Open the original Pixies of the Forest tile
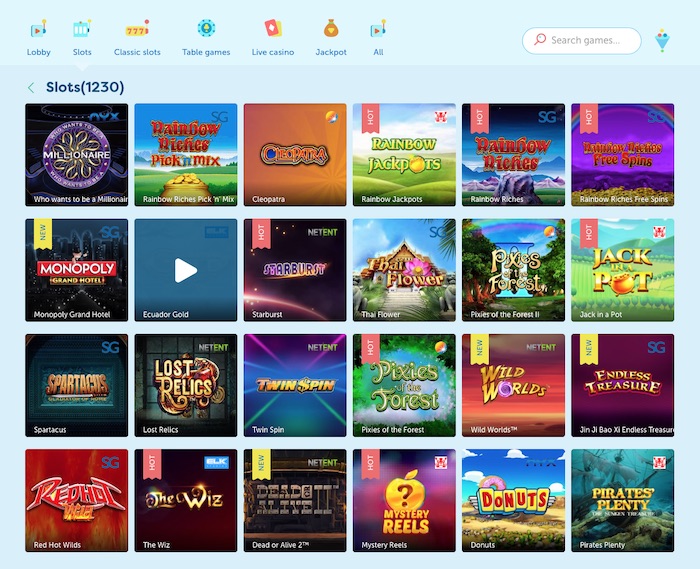This screenshot has width=700, height=569. pyautogui.click(x=404, y=385)
